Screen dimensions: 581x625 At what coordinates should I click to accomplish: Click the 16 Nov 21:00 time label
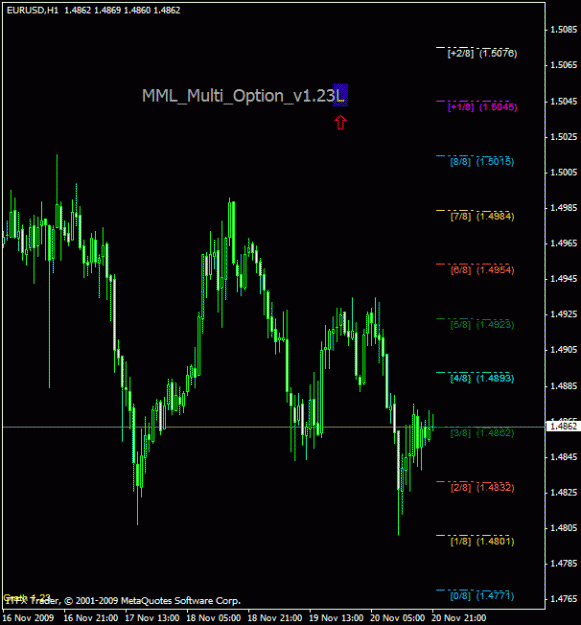click(91, 618)
